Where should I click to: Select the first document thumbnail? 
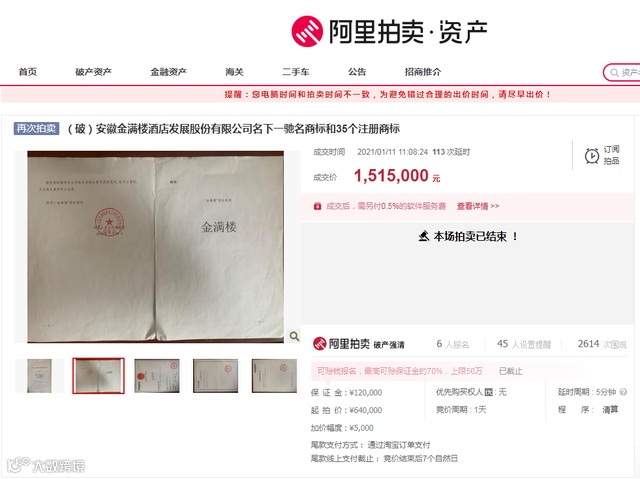pyautogui.click(x=40, y=376)
